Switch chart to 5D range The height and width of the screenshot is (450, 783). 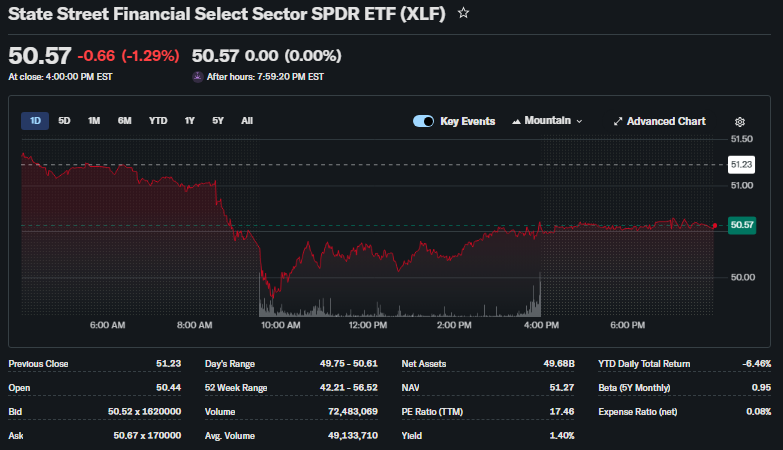64,121
